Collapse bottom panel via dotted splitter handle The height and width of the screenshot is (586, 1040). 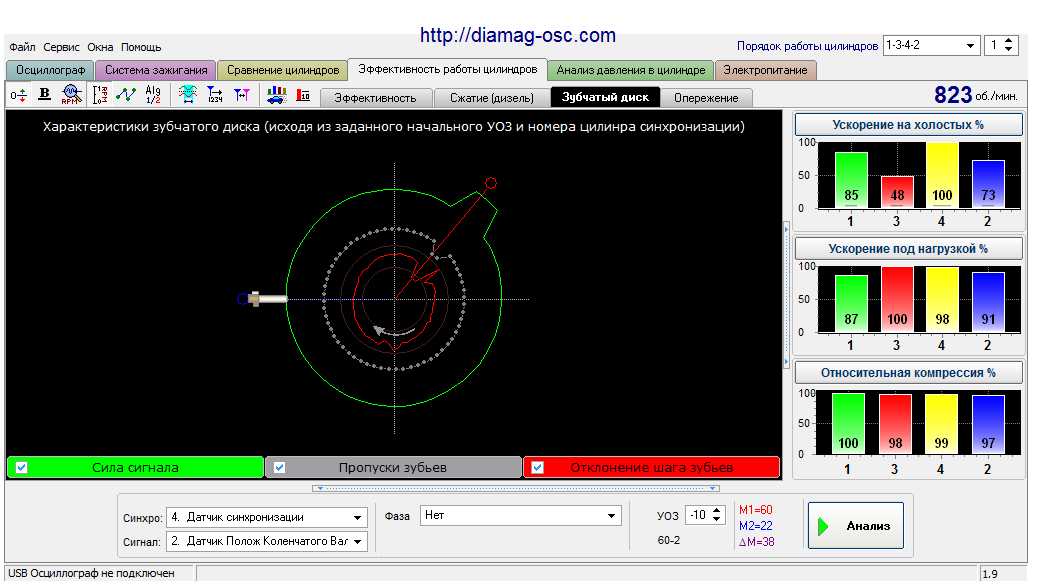click(x=516, y=489)
